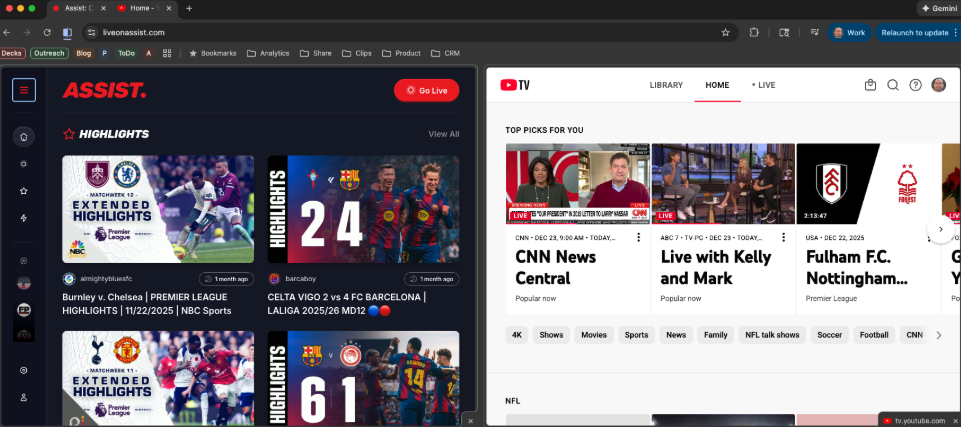This screenshot has width=961, height=427.
Task: Select the Movies filter chip
Action: coord(594,335)
